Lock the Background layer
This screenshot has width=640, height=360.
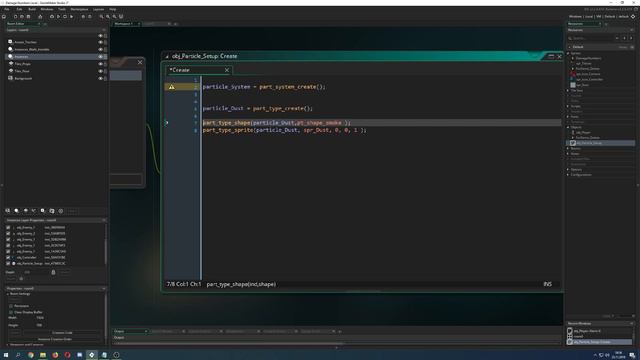click(105, 78)
